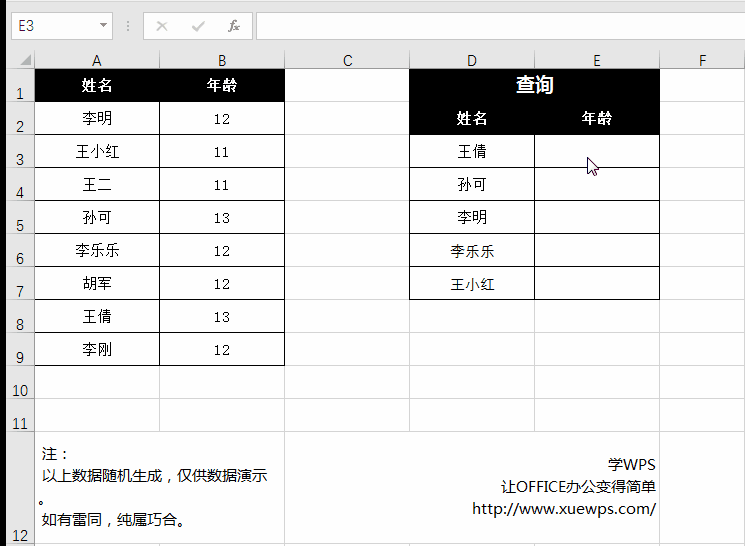
Task: Click the http://www.xuewps.com/ text
Action: [564, 509]
